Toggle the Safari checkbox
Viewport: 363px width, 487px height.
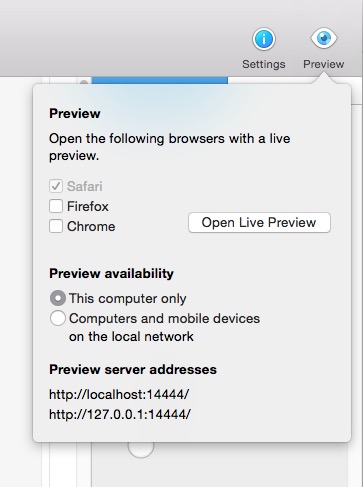click(x=56, y=186)
